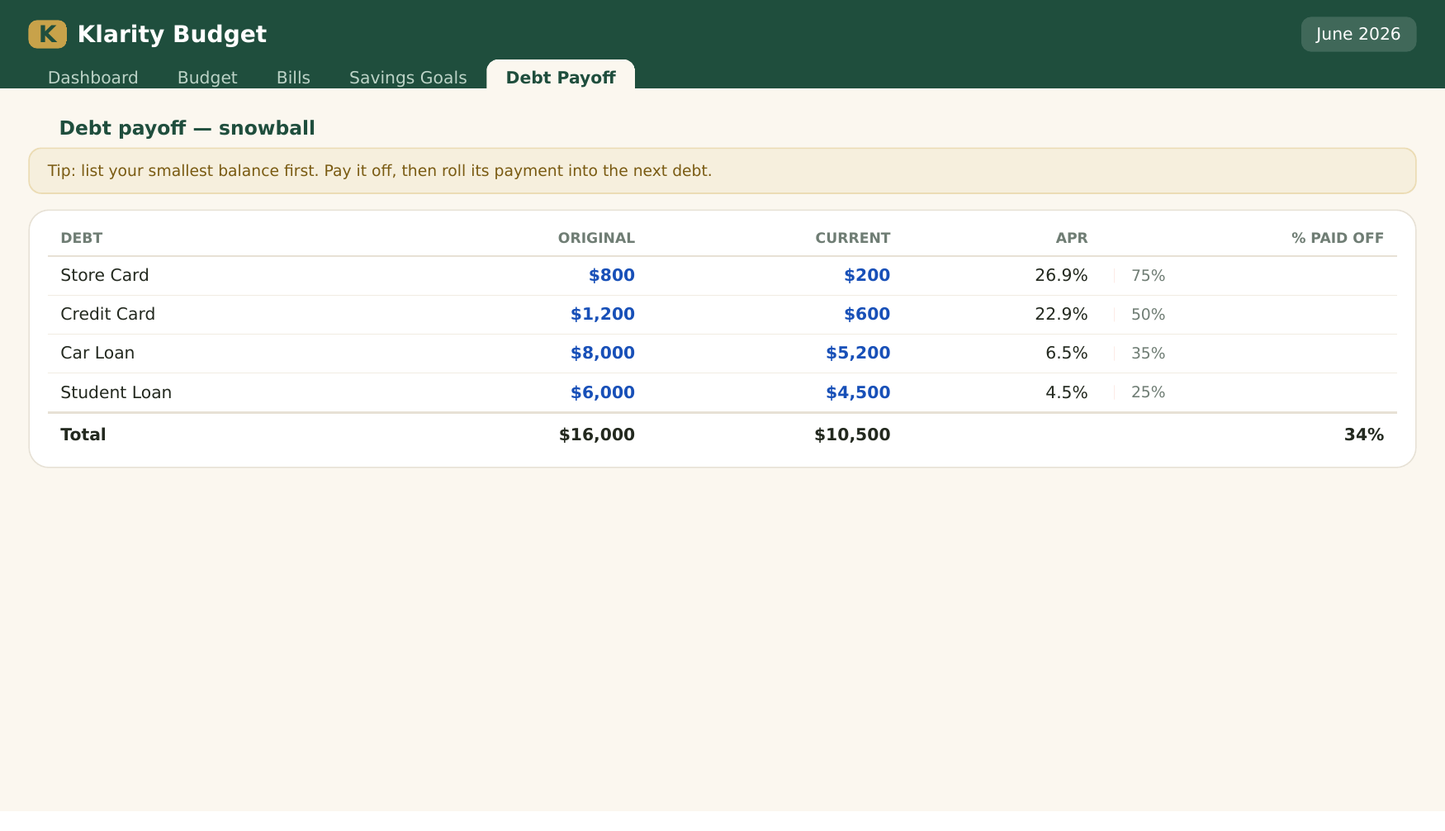Image resolution: width=1445 pixels, height=831 pixels.
Task: Click the 35% paid off value
Action: pos(1148,354)
